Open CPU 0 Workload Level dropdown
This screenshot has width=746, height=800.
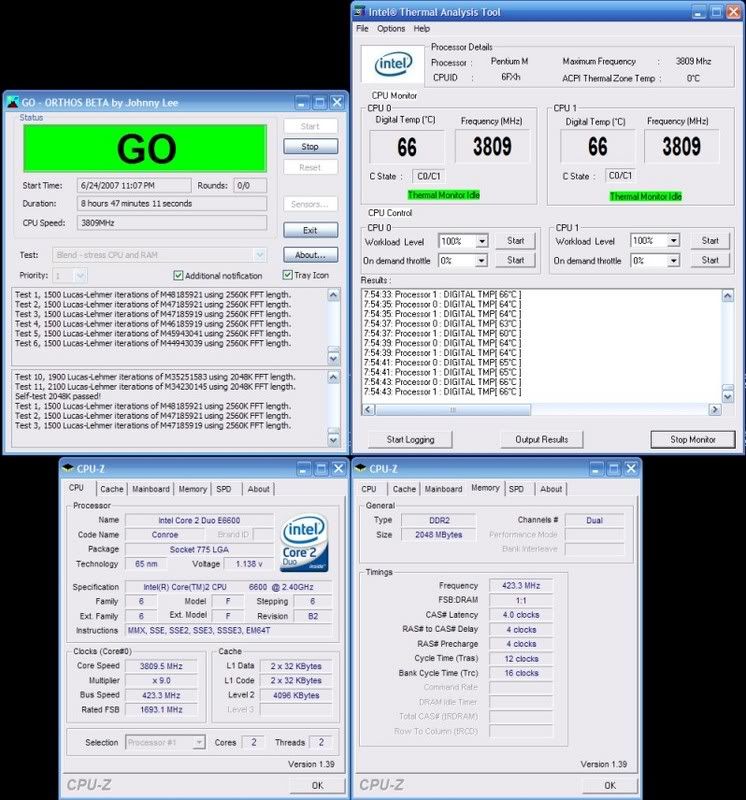pyautogui.click(x=481, y=241)
